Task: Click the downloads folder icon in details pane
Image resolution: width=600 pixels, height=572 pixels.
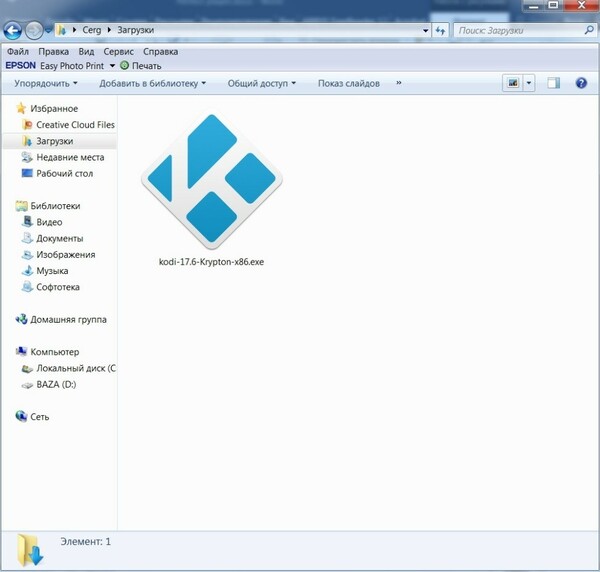Action: point(30,550)
